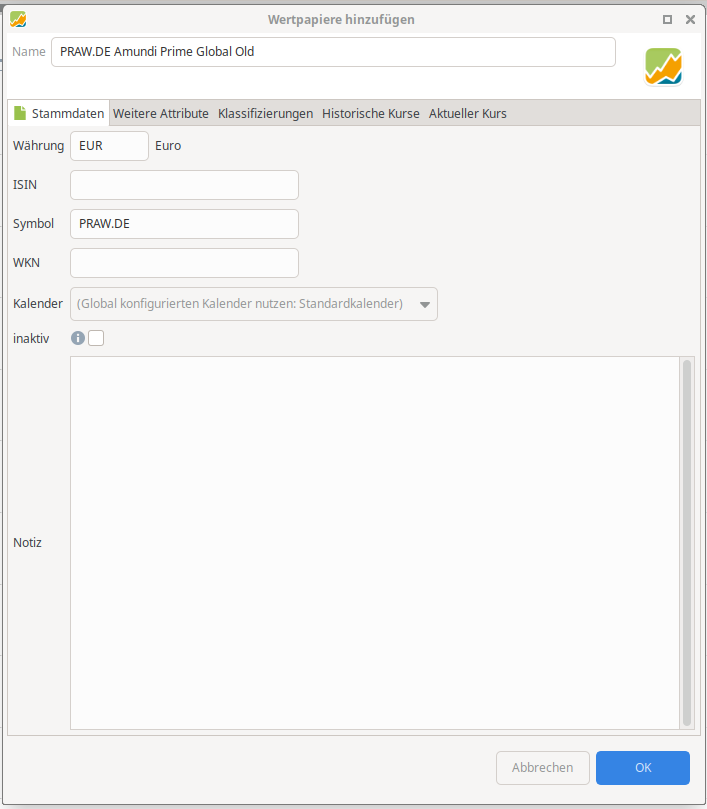Focus the ISIN input field
The width and height of the screenshot is (707, 809).
(x=184, y=185)
